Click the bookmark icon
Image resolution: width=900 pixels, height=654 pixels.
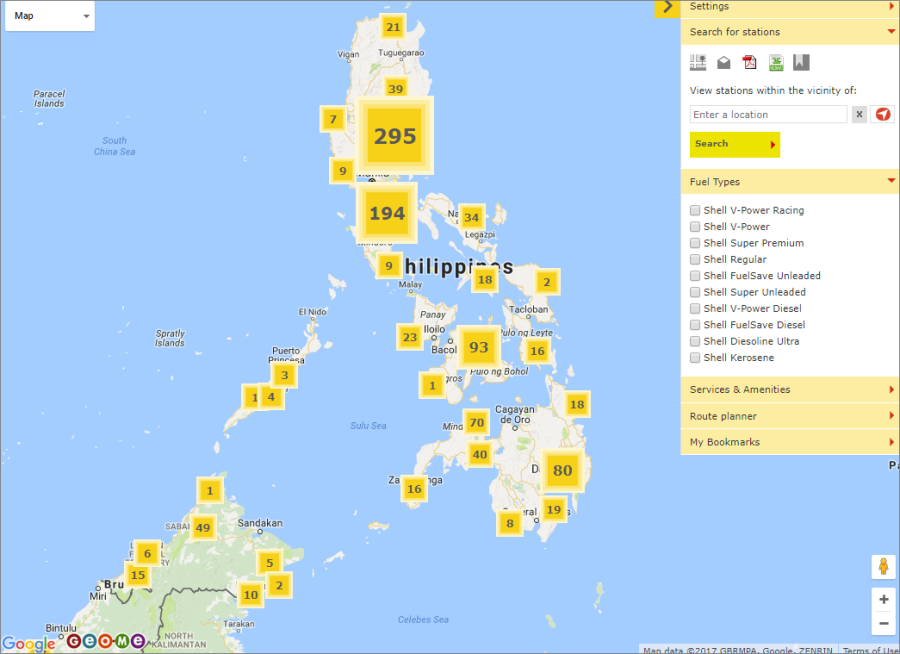coord(801,62)
